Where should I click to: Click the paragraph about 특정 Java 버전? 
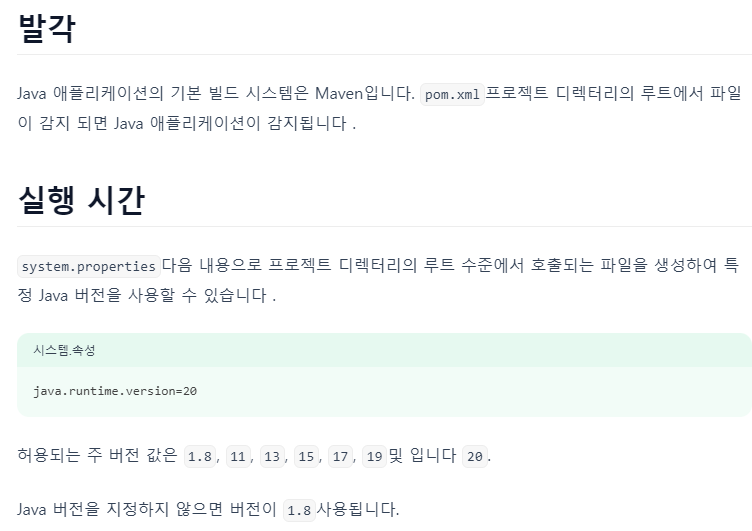(x=378, y=280)
